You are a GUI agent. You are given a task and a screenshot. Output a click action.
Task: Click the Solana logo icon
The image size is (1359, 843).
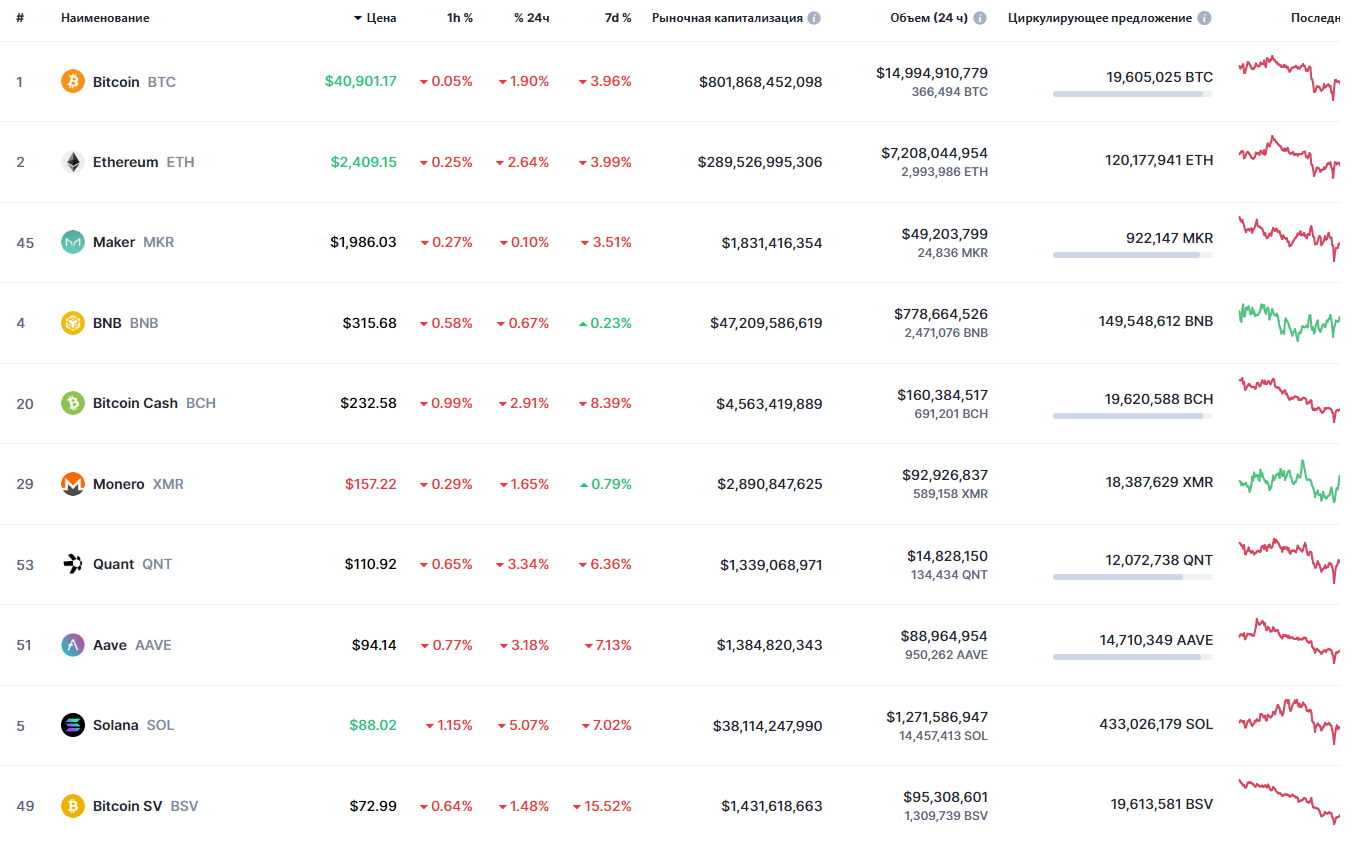73,725
